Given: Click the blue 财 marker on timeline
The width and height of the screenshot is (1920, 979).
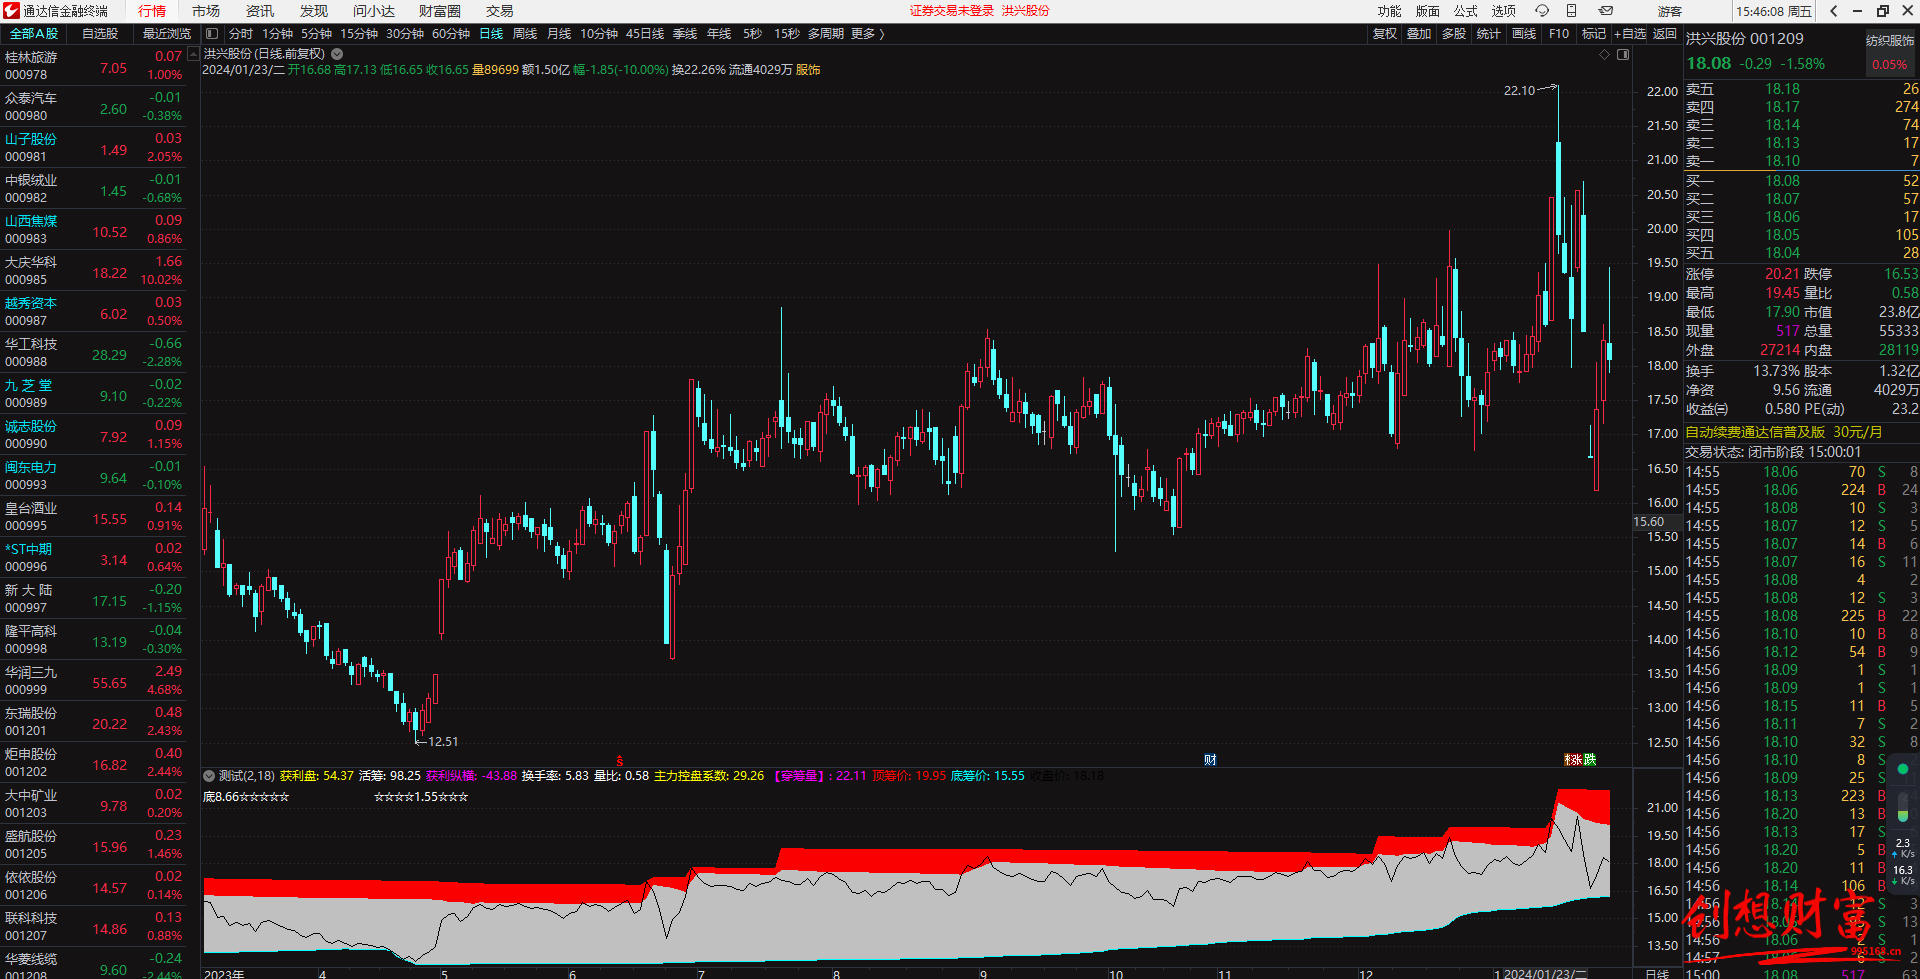Looking at the screenshot, I should click(1210, 761).
